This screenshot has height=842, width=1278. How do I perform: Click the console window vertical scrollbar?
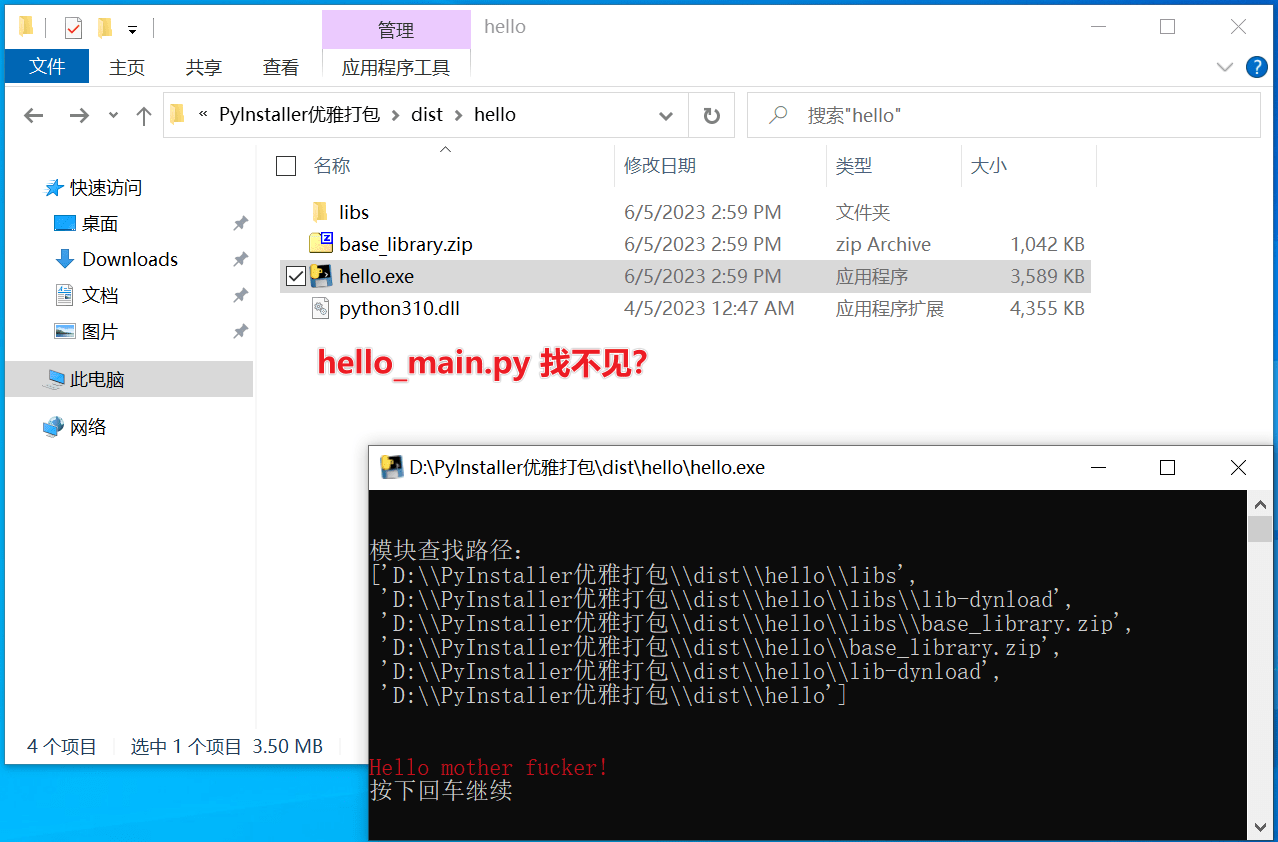coord(1260,666)
